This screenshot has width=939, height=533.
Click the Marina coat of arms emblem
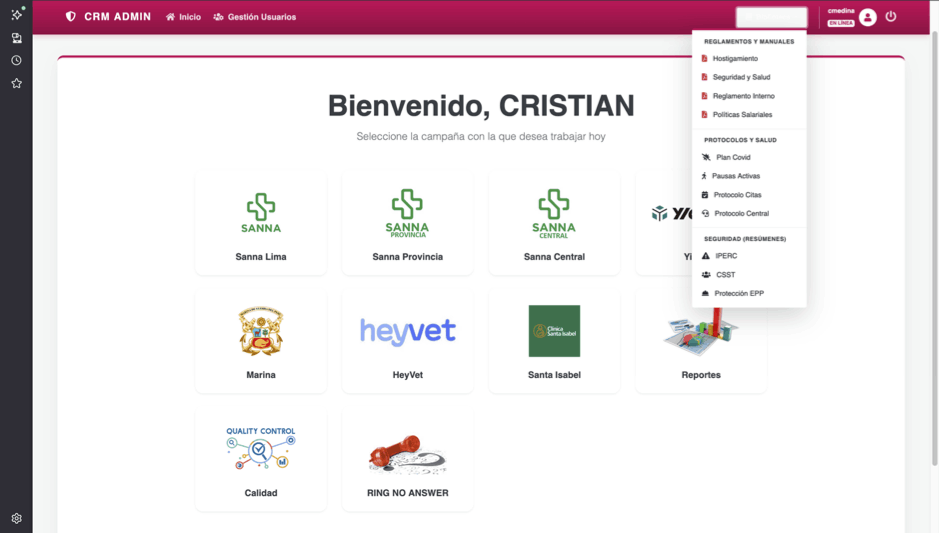[261, 331]
